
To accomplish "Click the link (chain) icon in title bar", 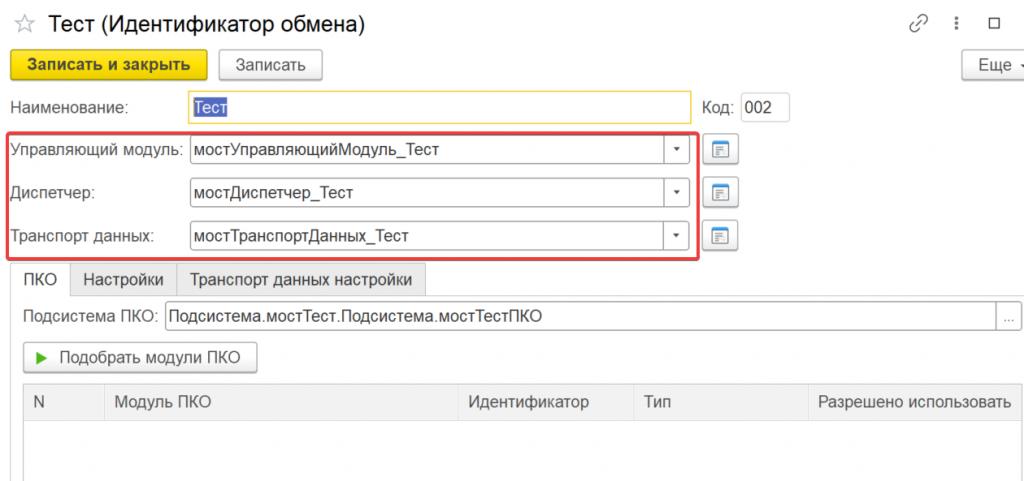I will (x=918, y=23).
